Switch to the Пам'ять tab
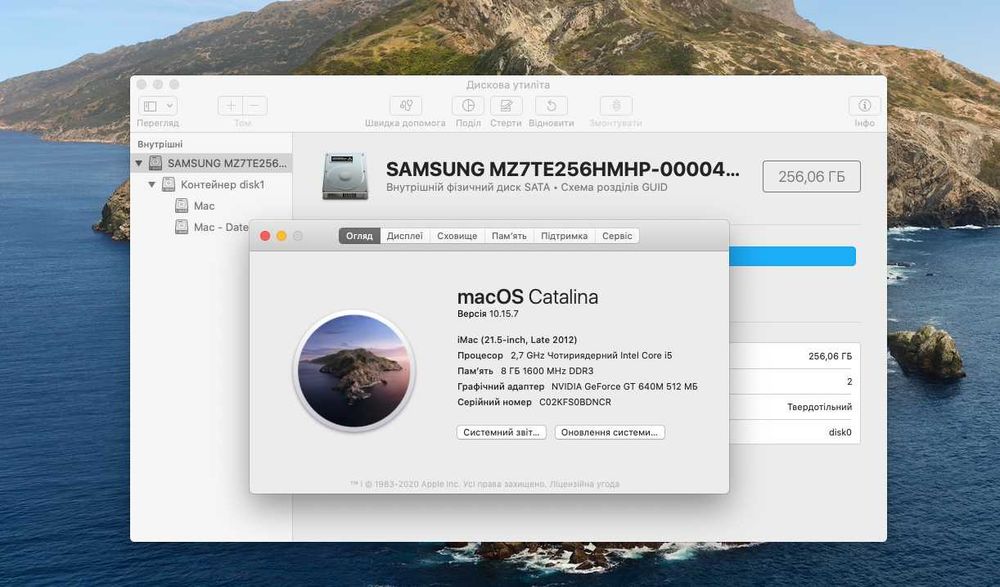 pyautogui.click(x=510, y=236)
